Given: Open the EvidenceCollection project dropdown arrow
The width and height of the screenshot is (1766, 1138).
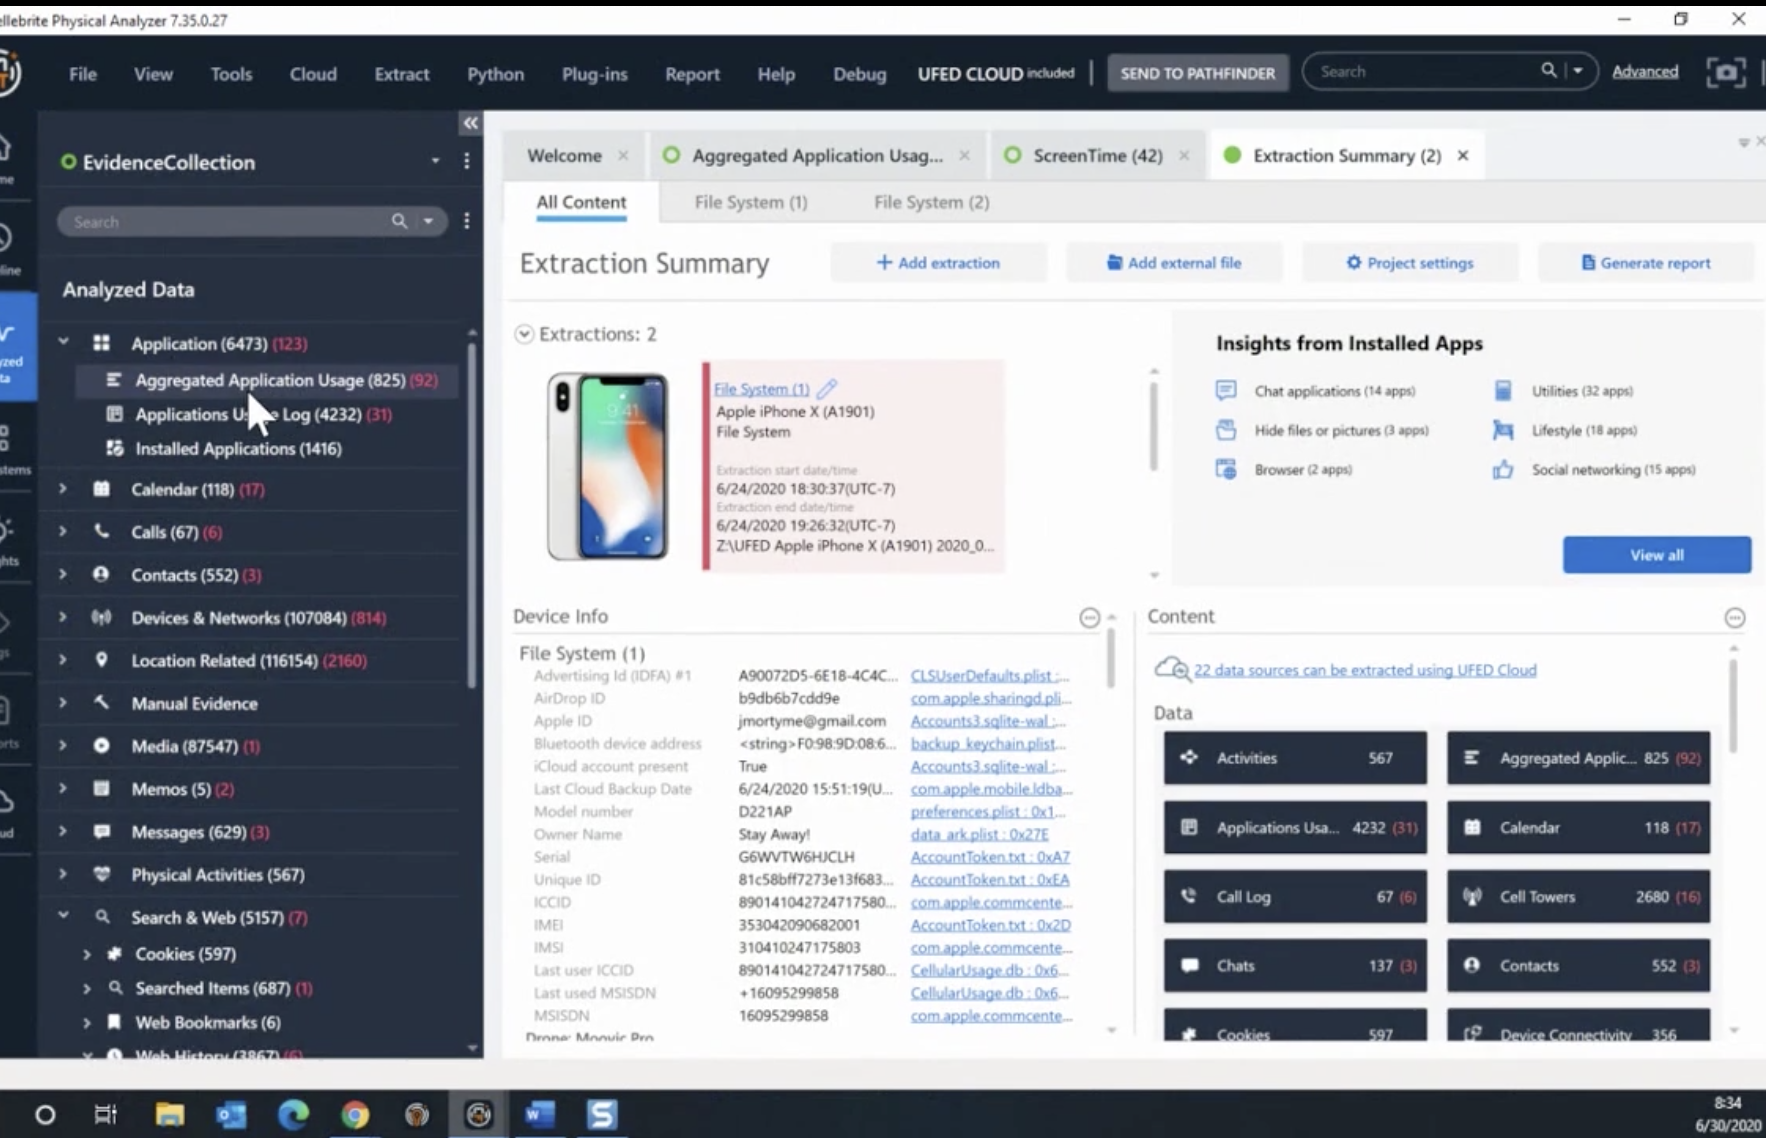Looking at the screenshot, I should [435, 161].
